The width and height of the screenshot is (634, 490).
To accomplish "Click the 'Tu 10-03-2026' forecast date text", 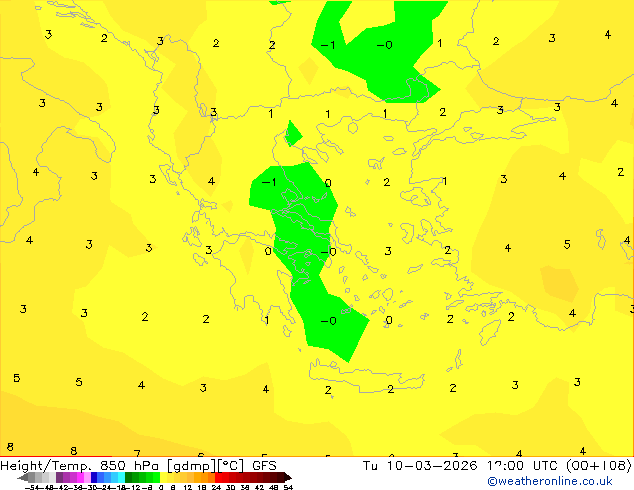I will pyautogui.click(x=420, y=465).
